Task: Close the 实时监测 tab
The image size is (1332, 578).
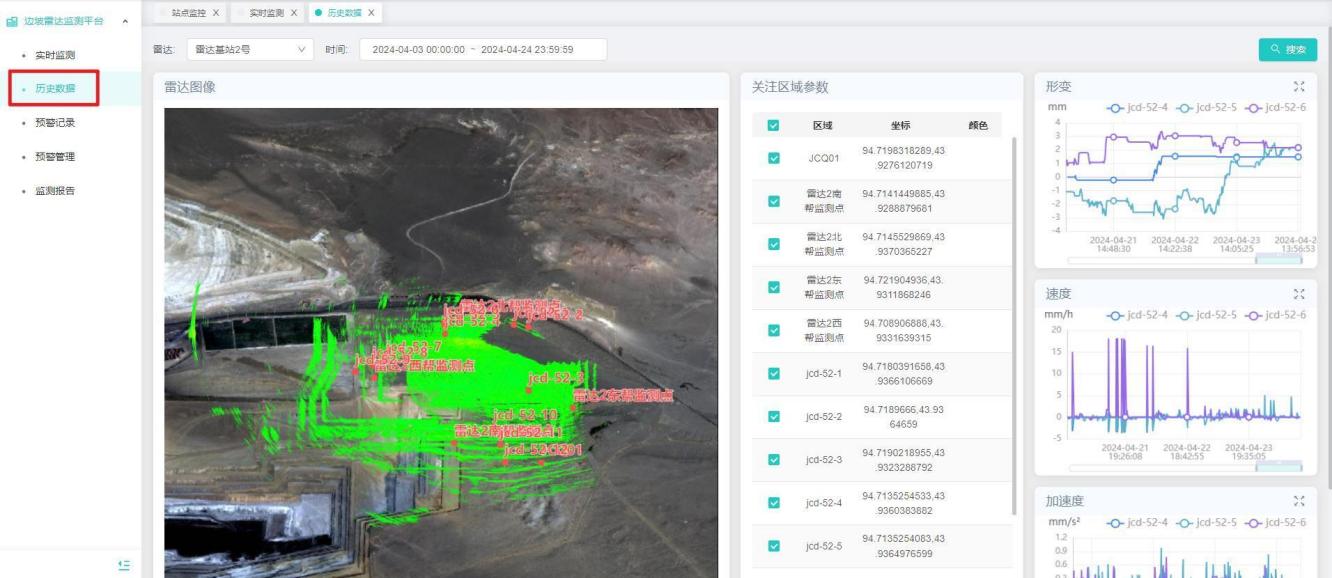Action: tap(294, 13)
